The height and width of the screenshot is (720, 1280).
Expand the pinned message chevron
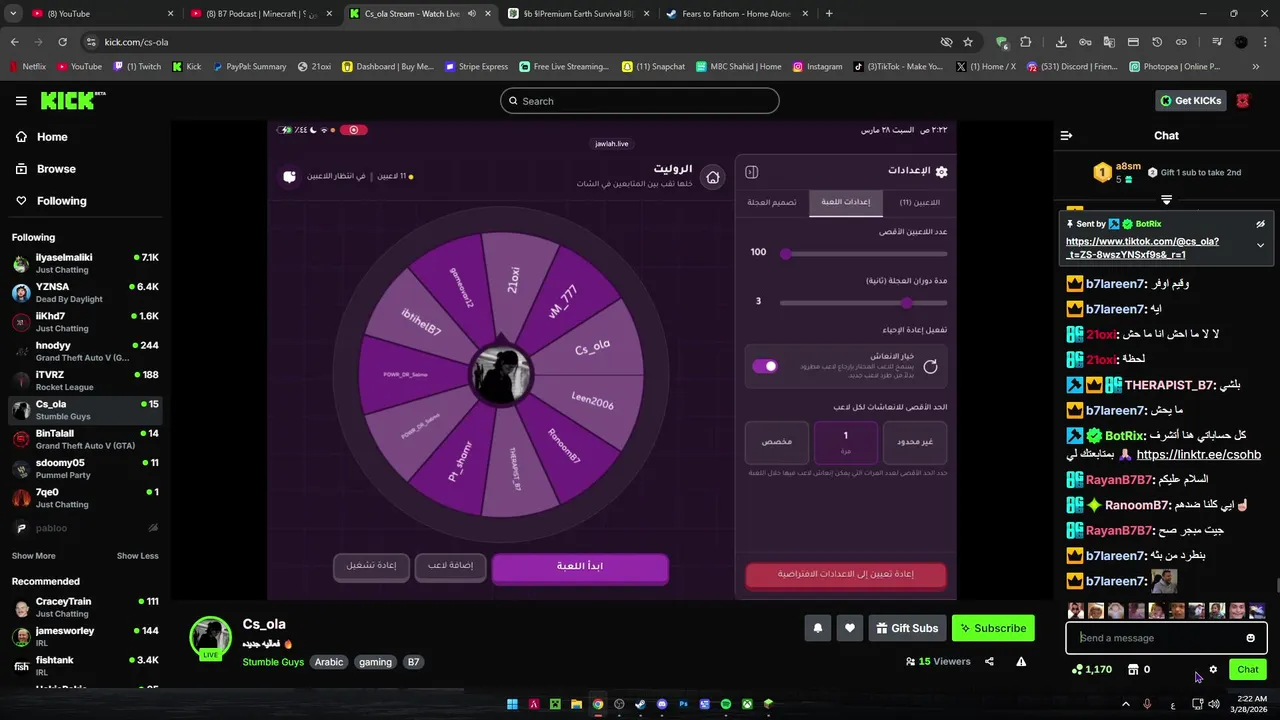coord(1260,245)
